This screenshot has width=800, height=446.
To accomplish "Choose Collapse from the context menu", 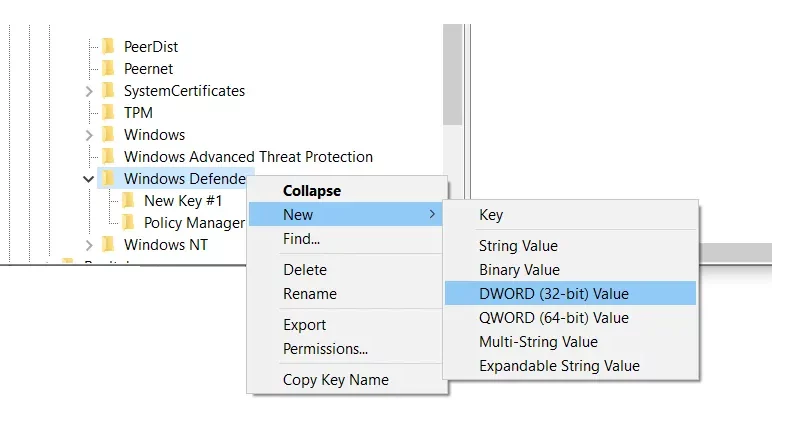I will point(345,191).
